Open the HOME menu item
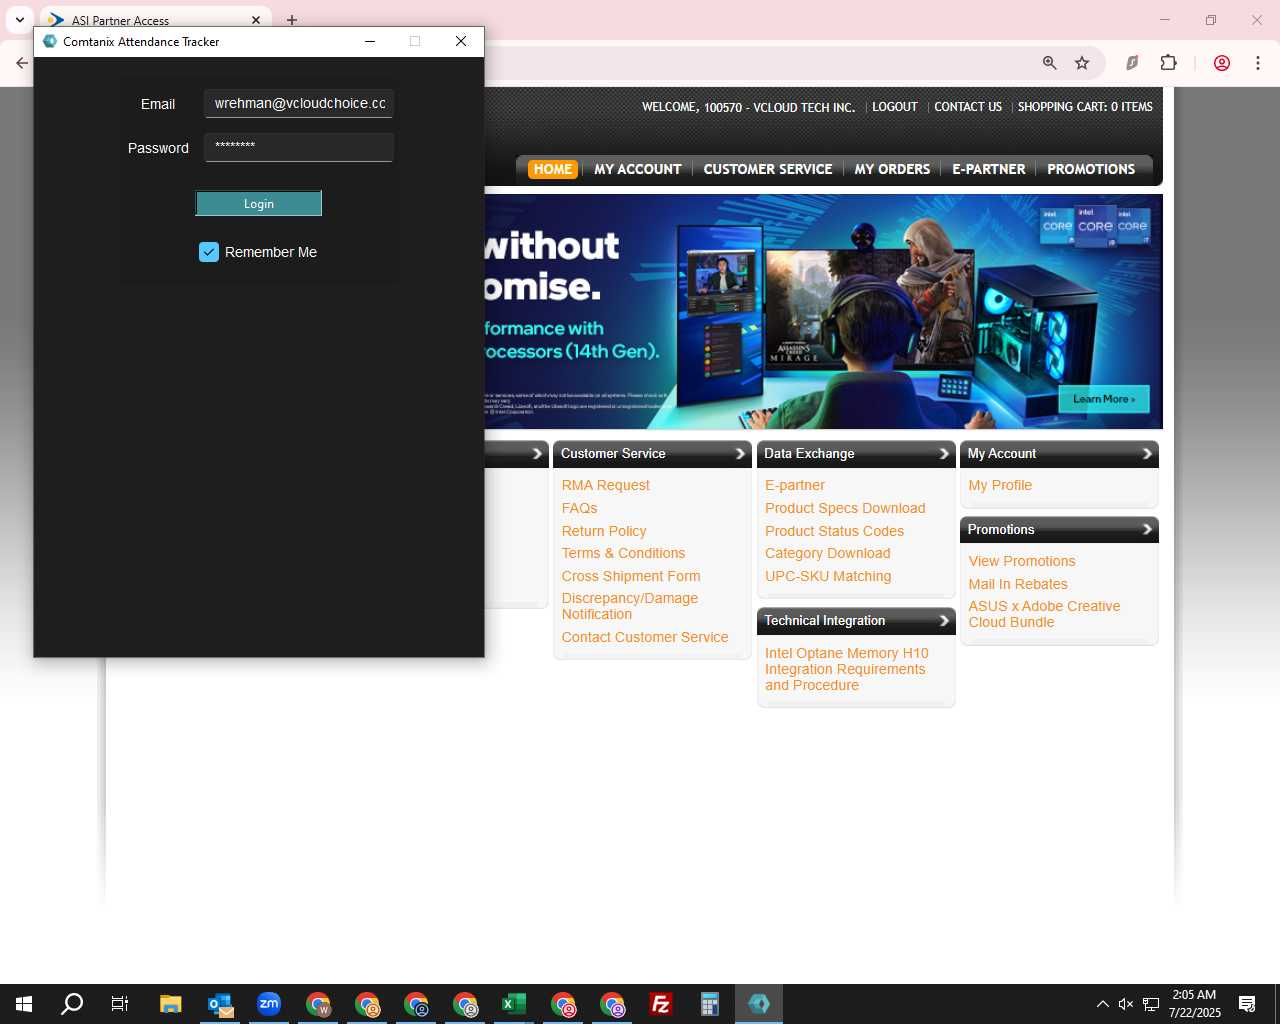The width and height of the screenshot is (1280, 1024). click(553, 169)
